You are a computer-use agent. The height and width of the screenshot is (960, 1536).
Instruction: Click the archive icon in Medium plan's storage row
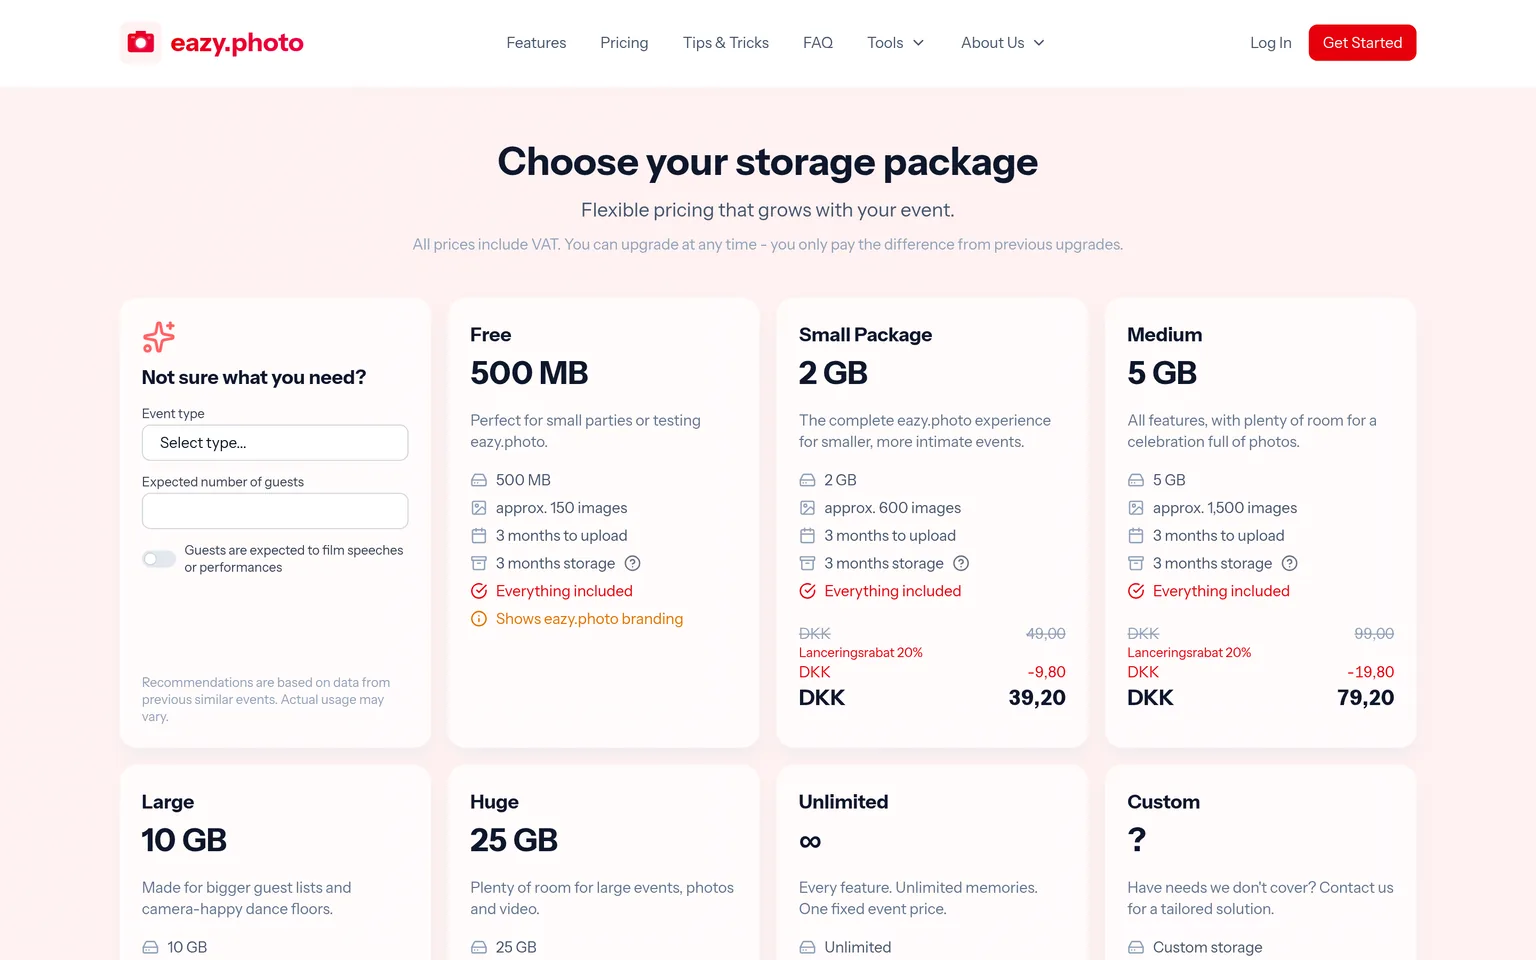[x=1136, y=563]
